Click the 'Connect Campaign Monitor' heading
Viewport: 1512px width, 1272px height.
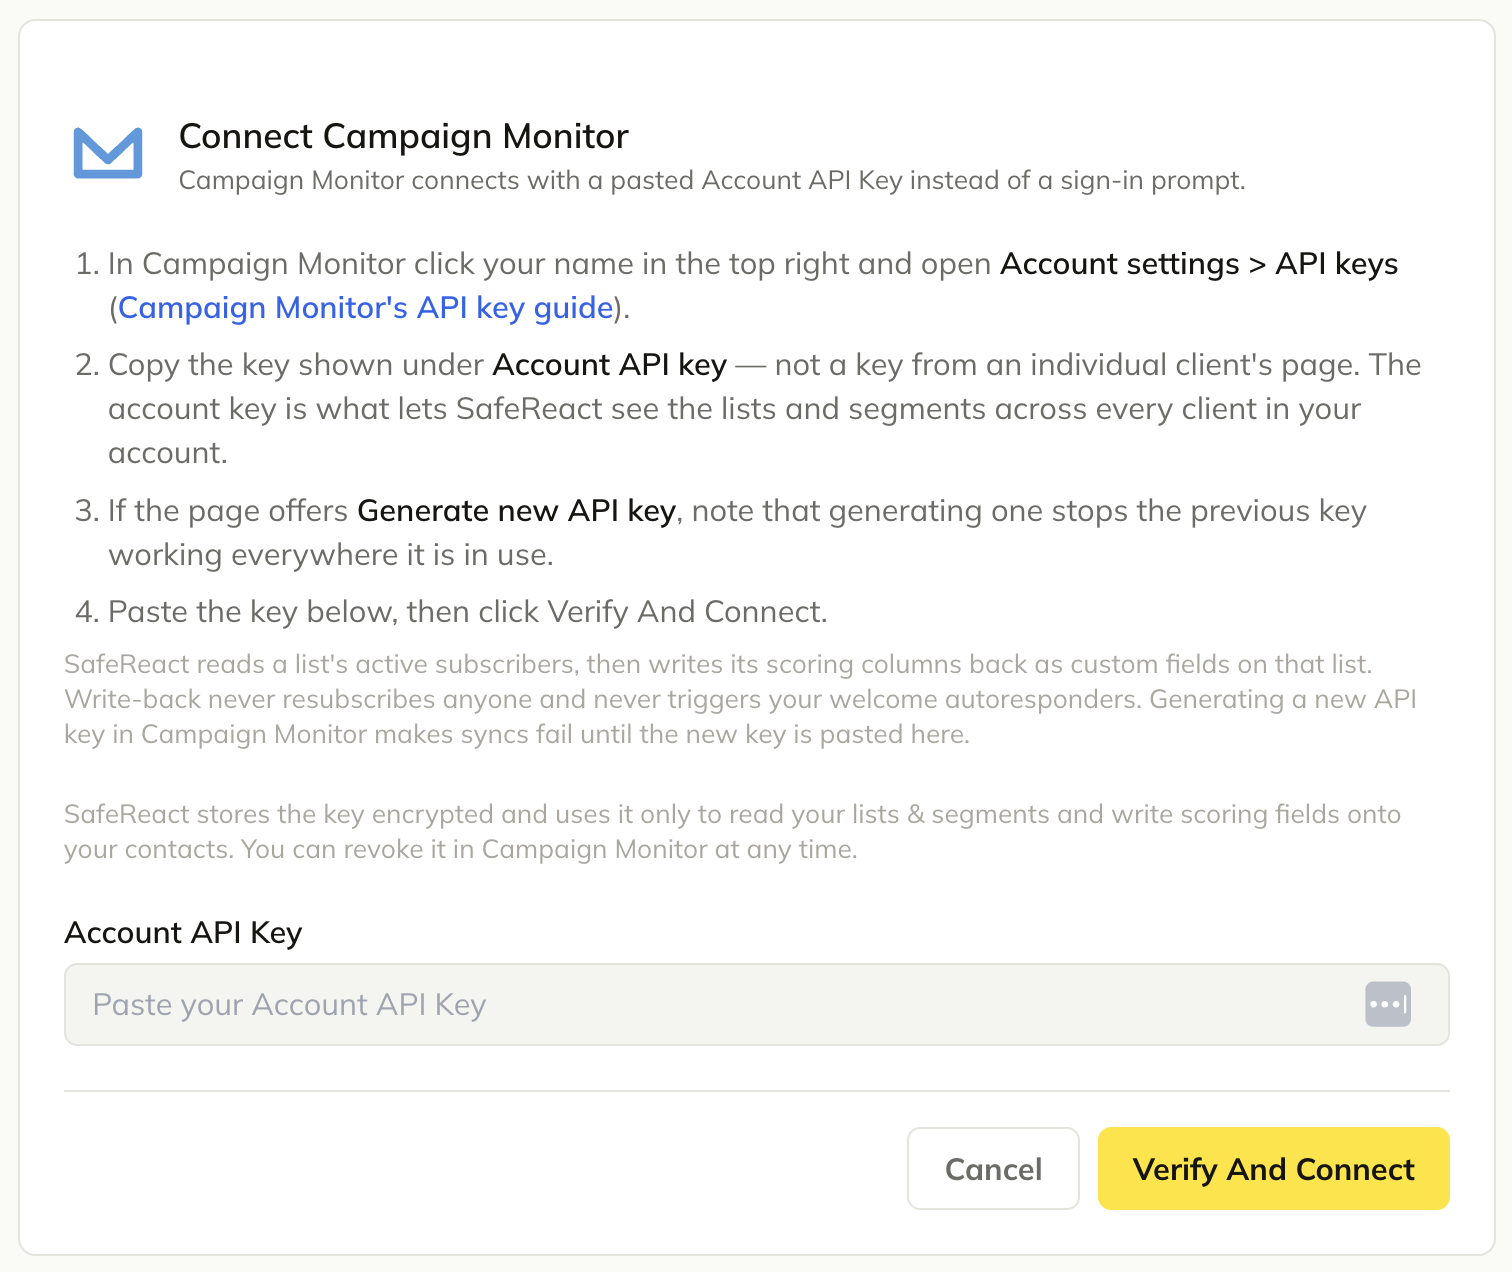pos(404,136)
